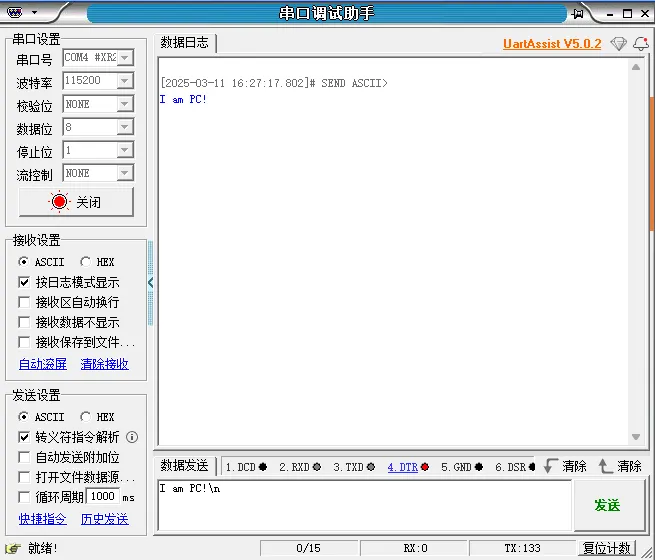Click the diamond icon beside the version link

tap(618, 44)
